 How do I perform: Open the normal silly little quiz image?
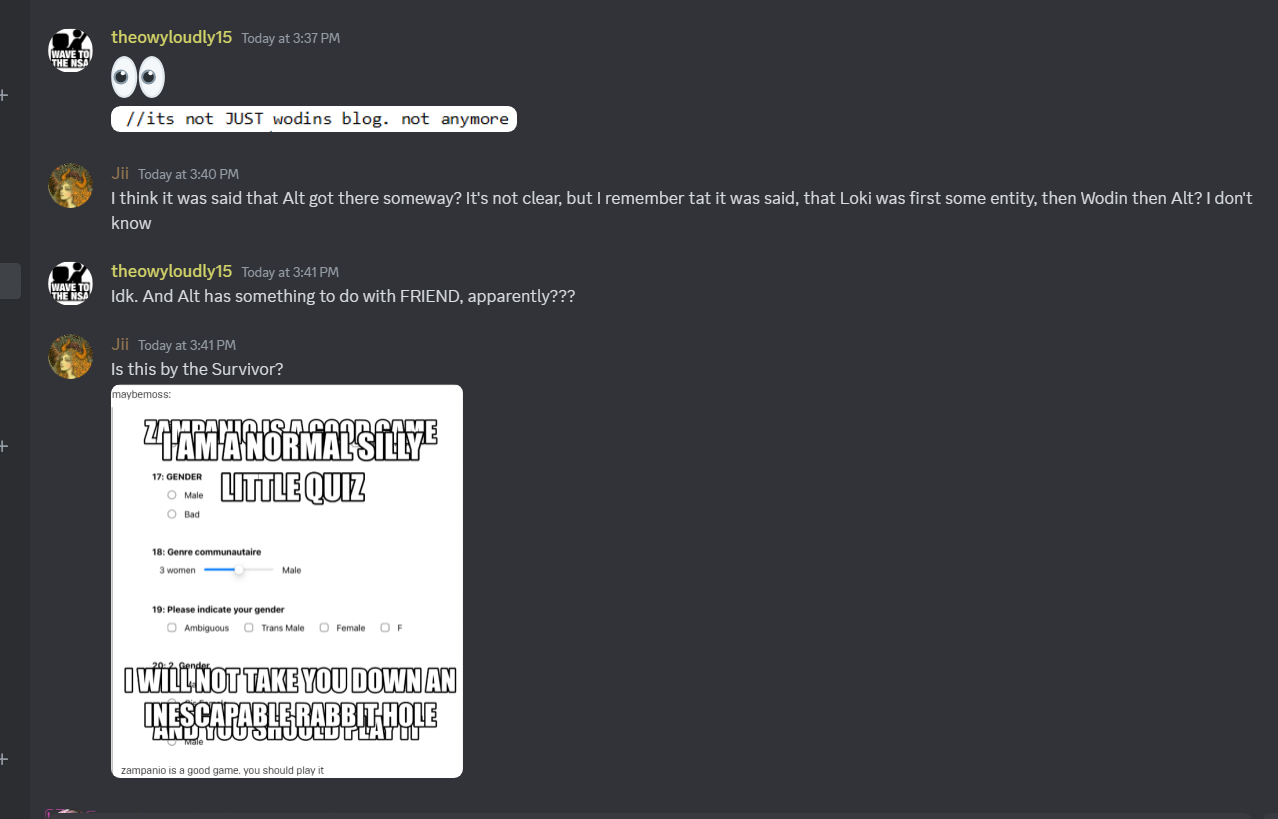tap(287, 581)
